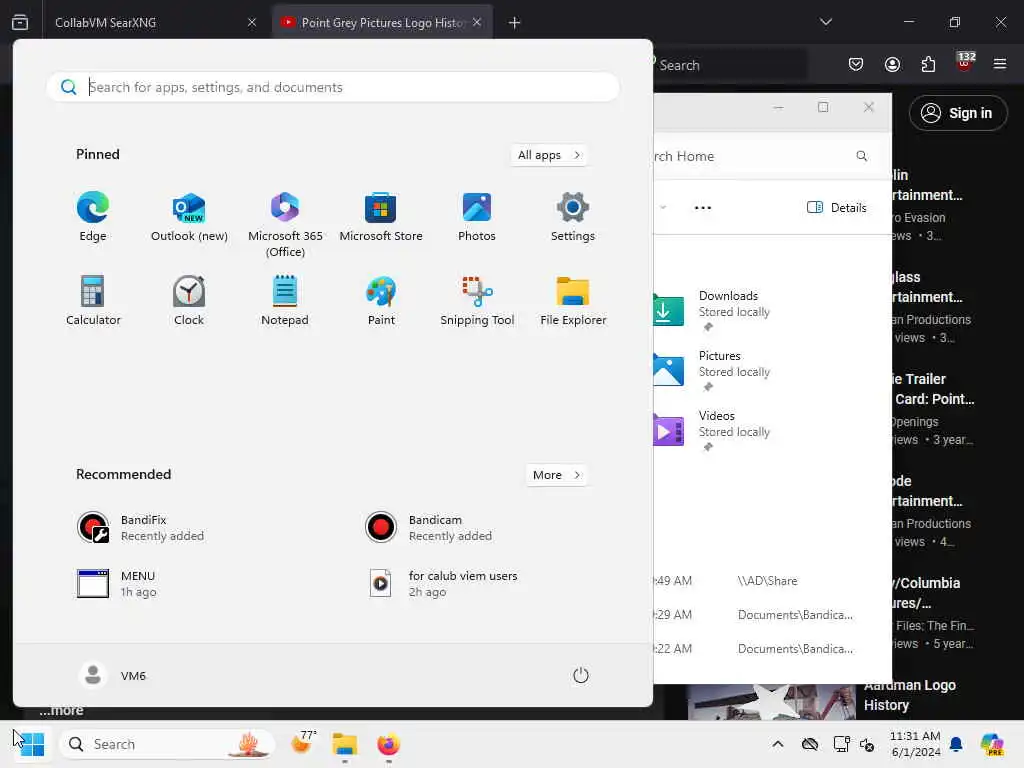Open the taskbar clock and date

tap(916, 744)
